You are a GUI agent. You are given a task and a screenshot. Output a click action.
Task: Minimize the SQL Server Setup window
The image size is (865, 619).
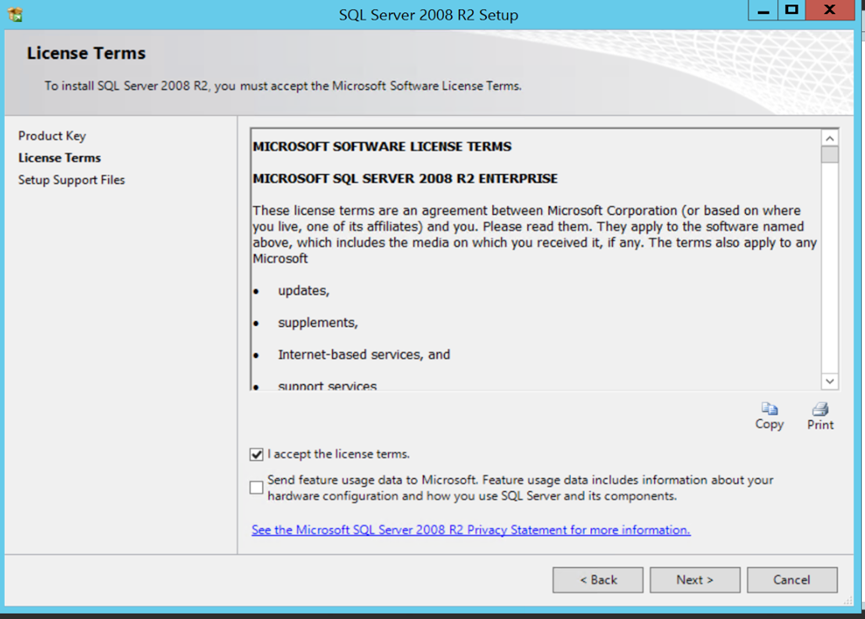tap(763, 10)
